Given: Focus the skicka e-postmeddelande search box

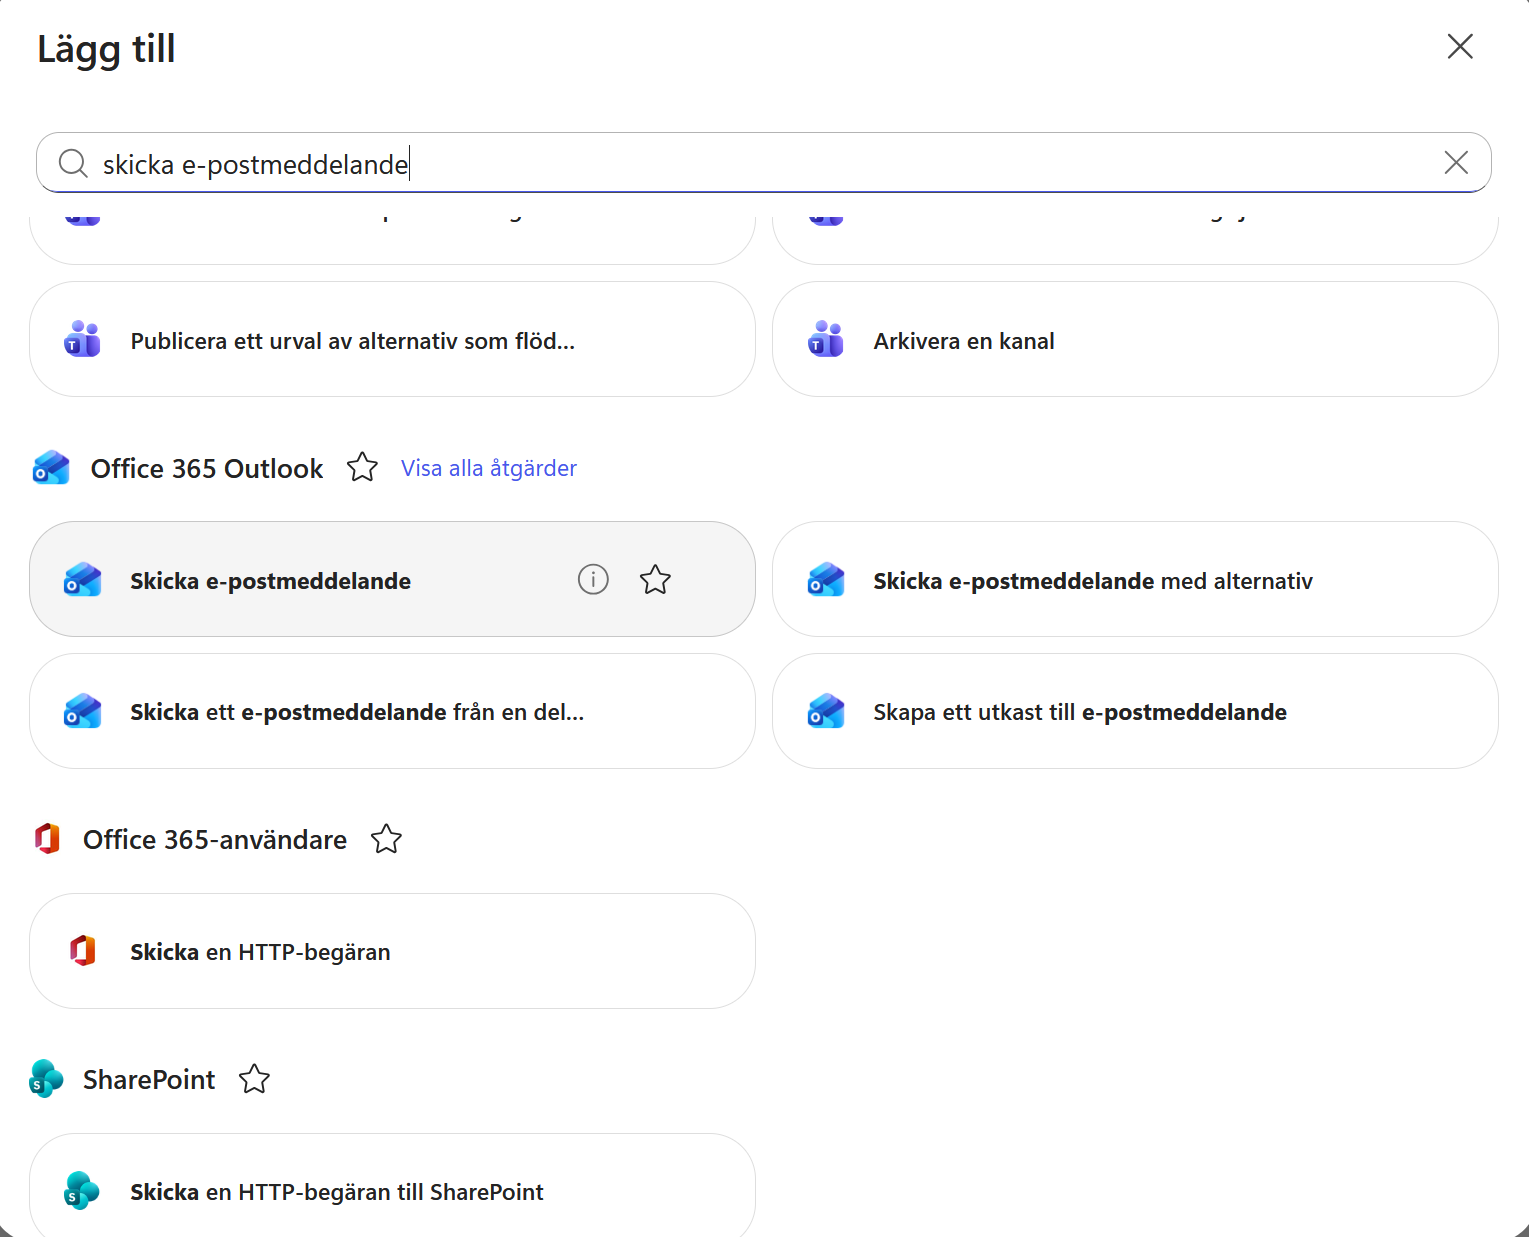Looking at the screenshot, I should [x=764, y=162].
